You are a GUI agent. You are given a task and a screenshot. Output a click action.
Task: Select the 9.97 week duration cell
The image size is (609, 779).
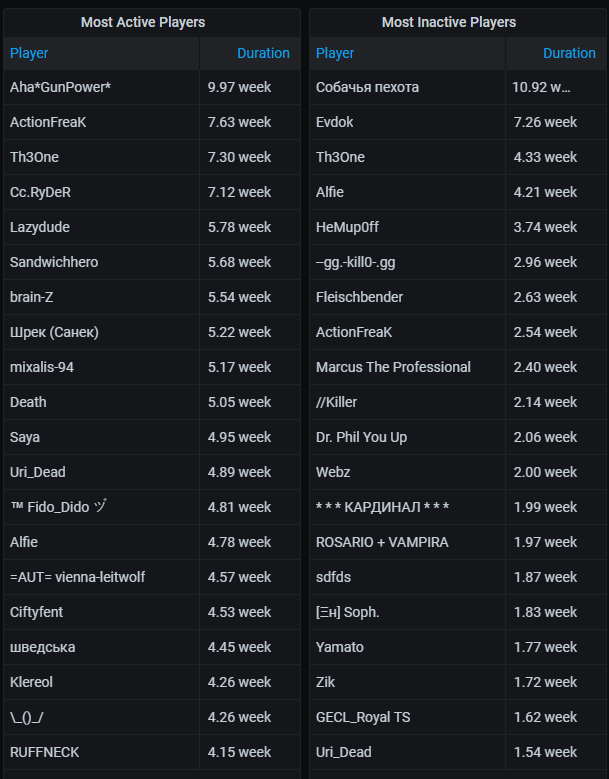(x=239, y=87)
